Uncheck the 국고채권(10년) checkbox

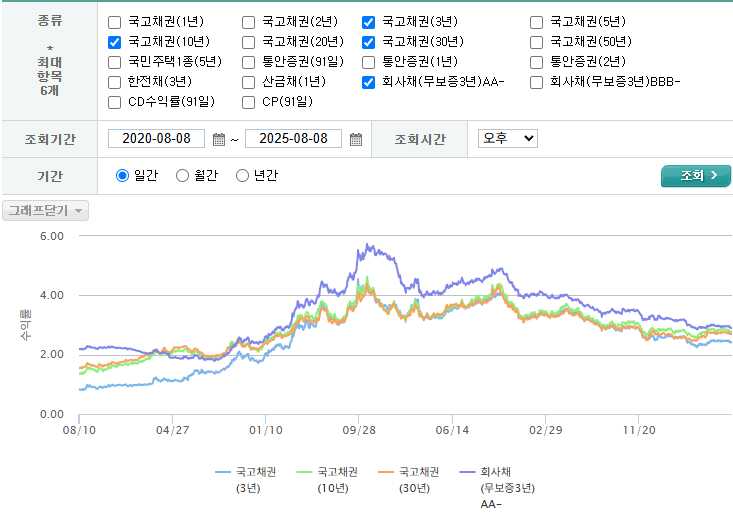(114, 42)
